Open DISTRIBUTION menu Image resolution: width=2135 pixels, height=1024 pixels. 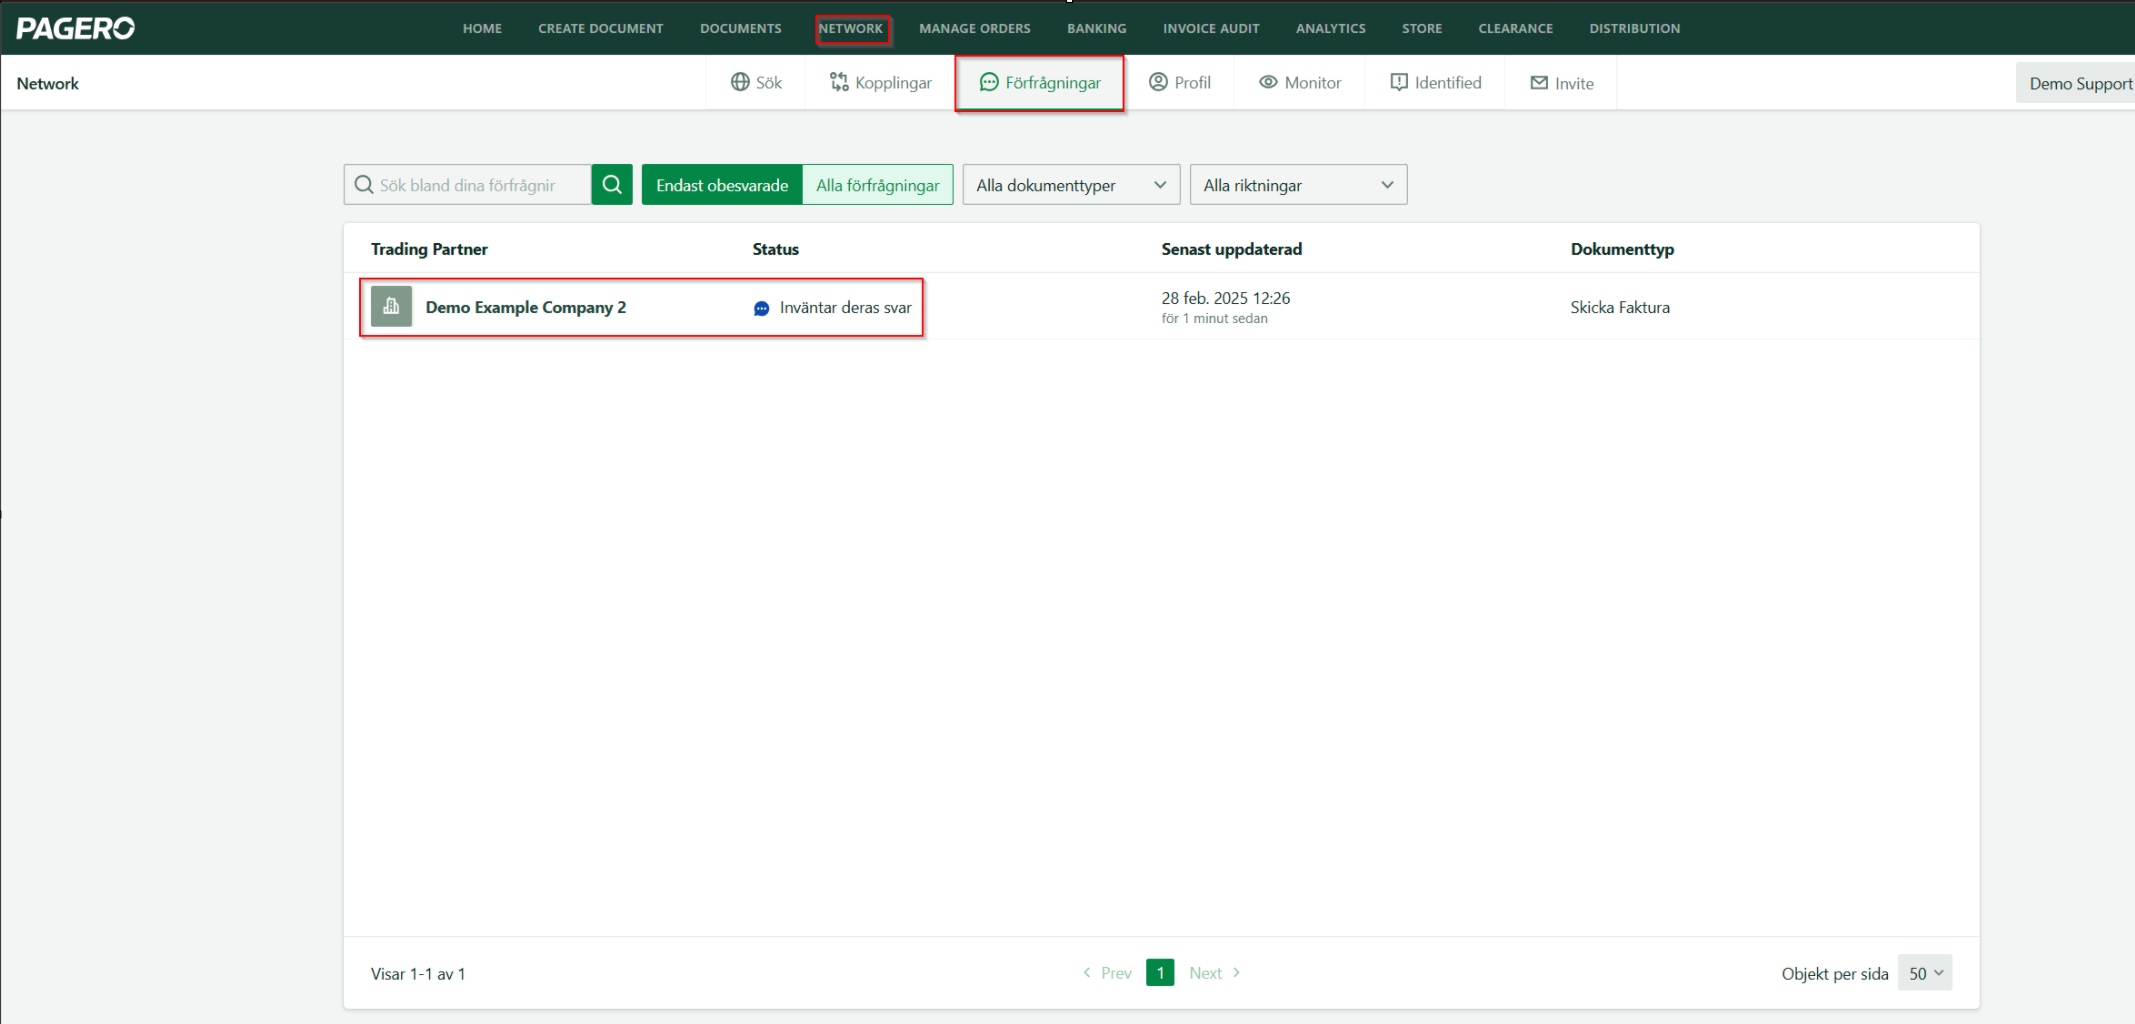pyautogui.click(x=1635, y=28)
